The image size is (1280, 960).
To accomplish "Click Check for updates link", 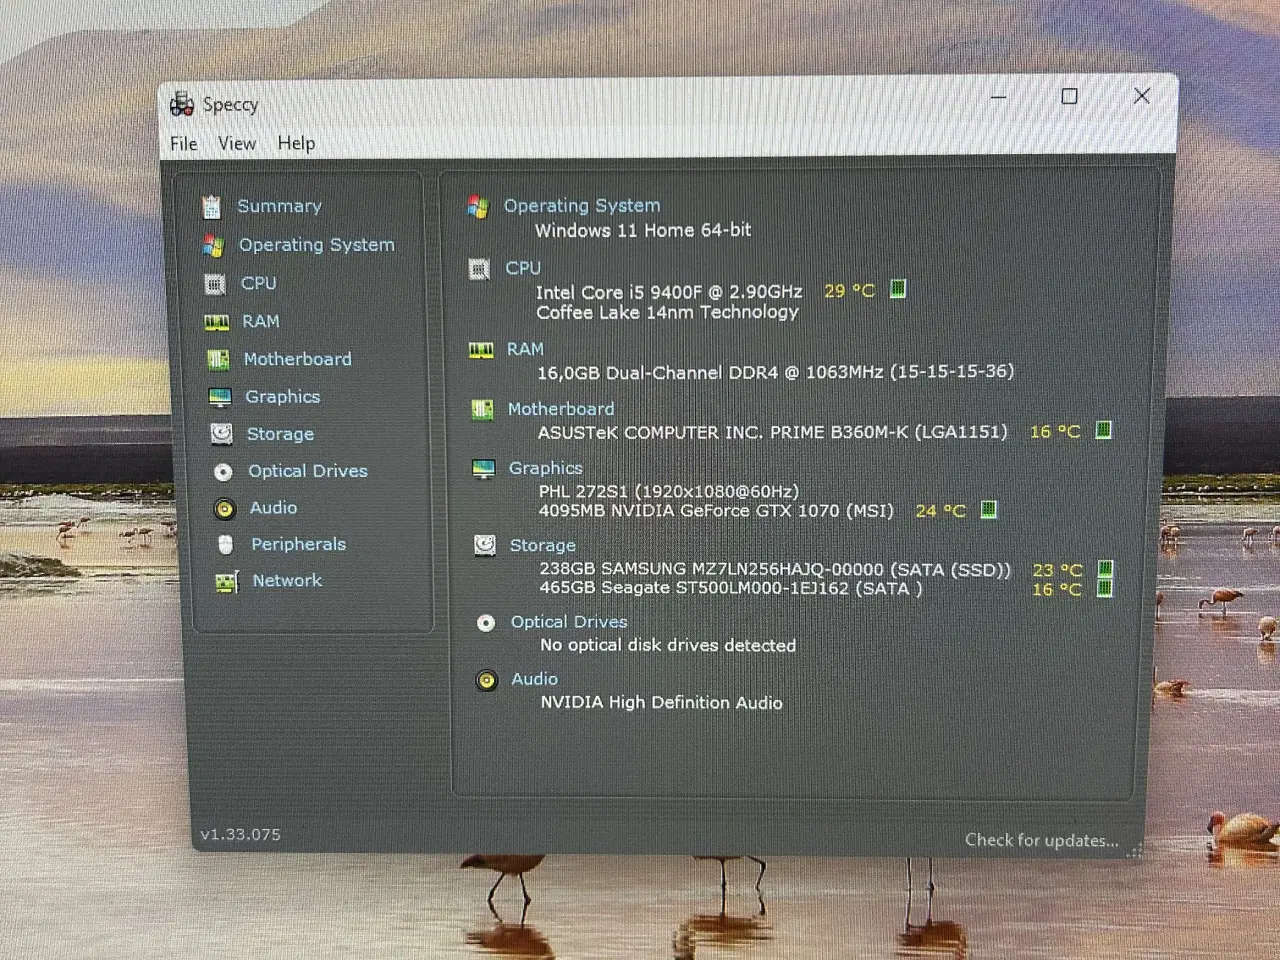I will 1041,840.
